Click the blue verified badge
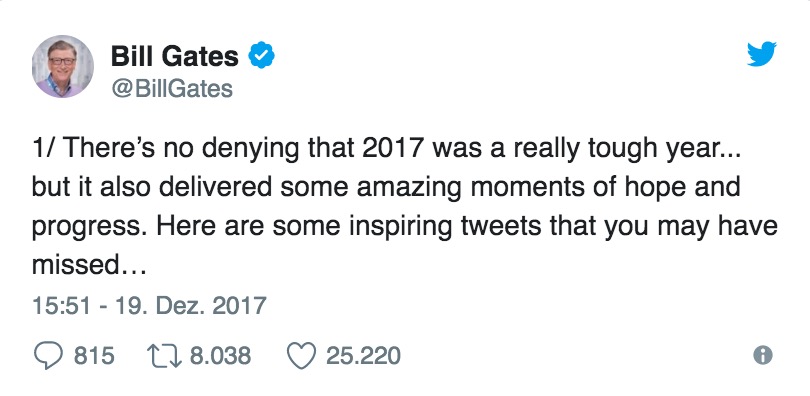Screen dimensions: 810x396 click(x=262, y=56)
